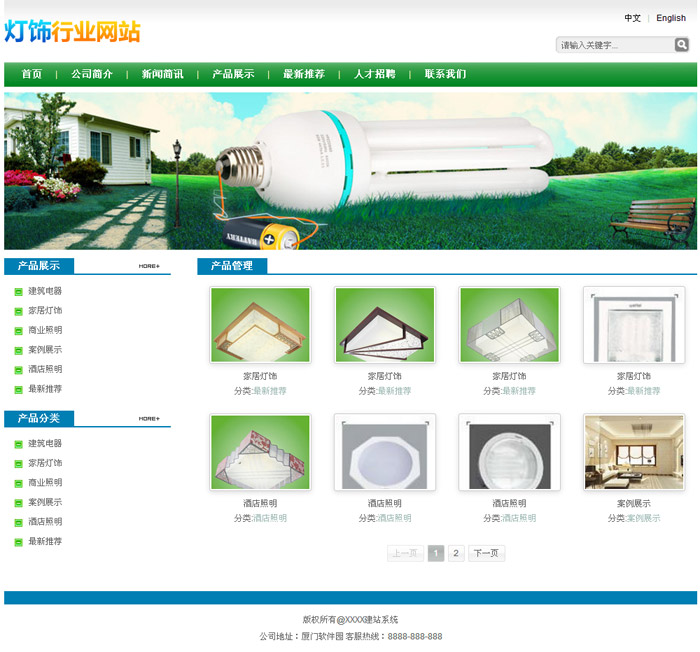Viewport: 700px width, 652px height.
Task: Click the search magnifier icon
Action: pyautogui.click(x=682, y=45)
